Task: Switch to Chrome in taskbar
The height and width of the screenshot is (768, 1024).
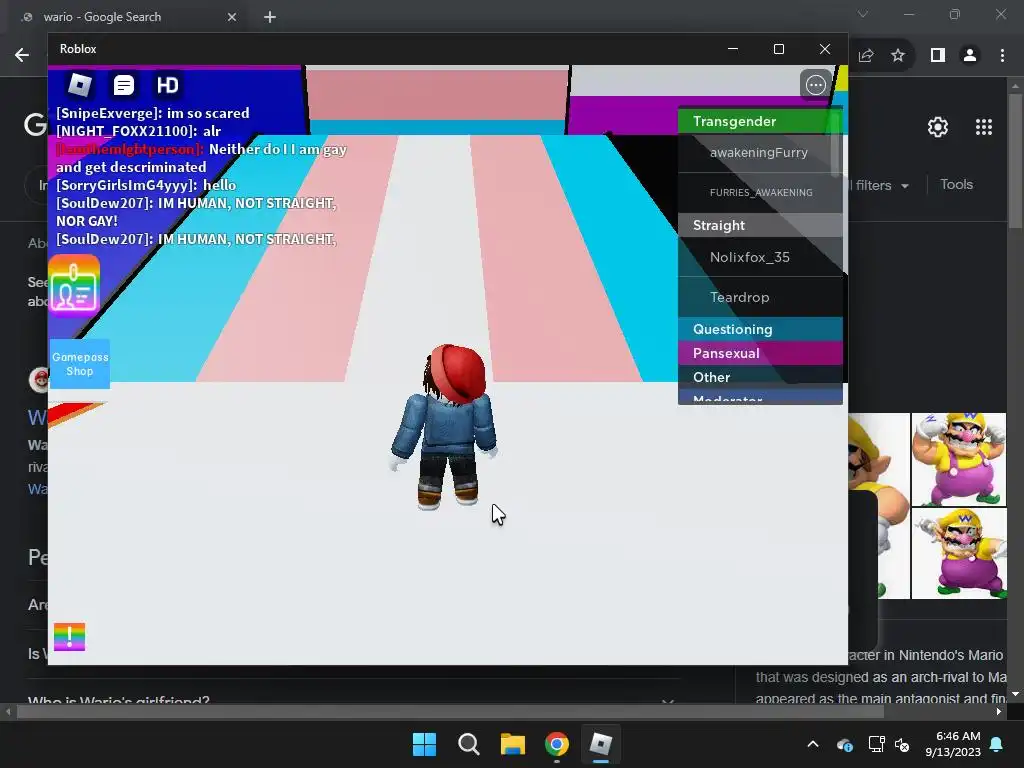Action: coord(557,744)
